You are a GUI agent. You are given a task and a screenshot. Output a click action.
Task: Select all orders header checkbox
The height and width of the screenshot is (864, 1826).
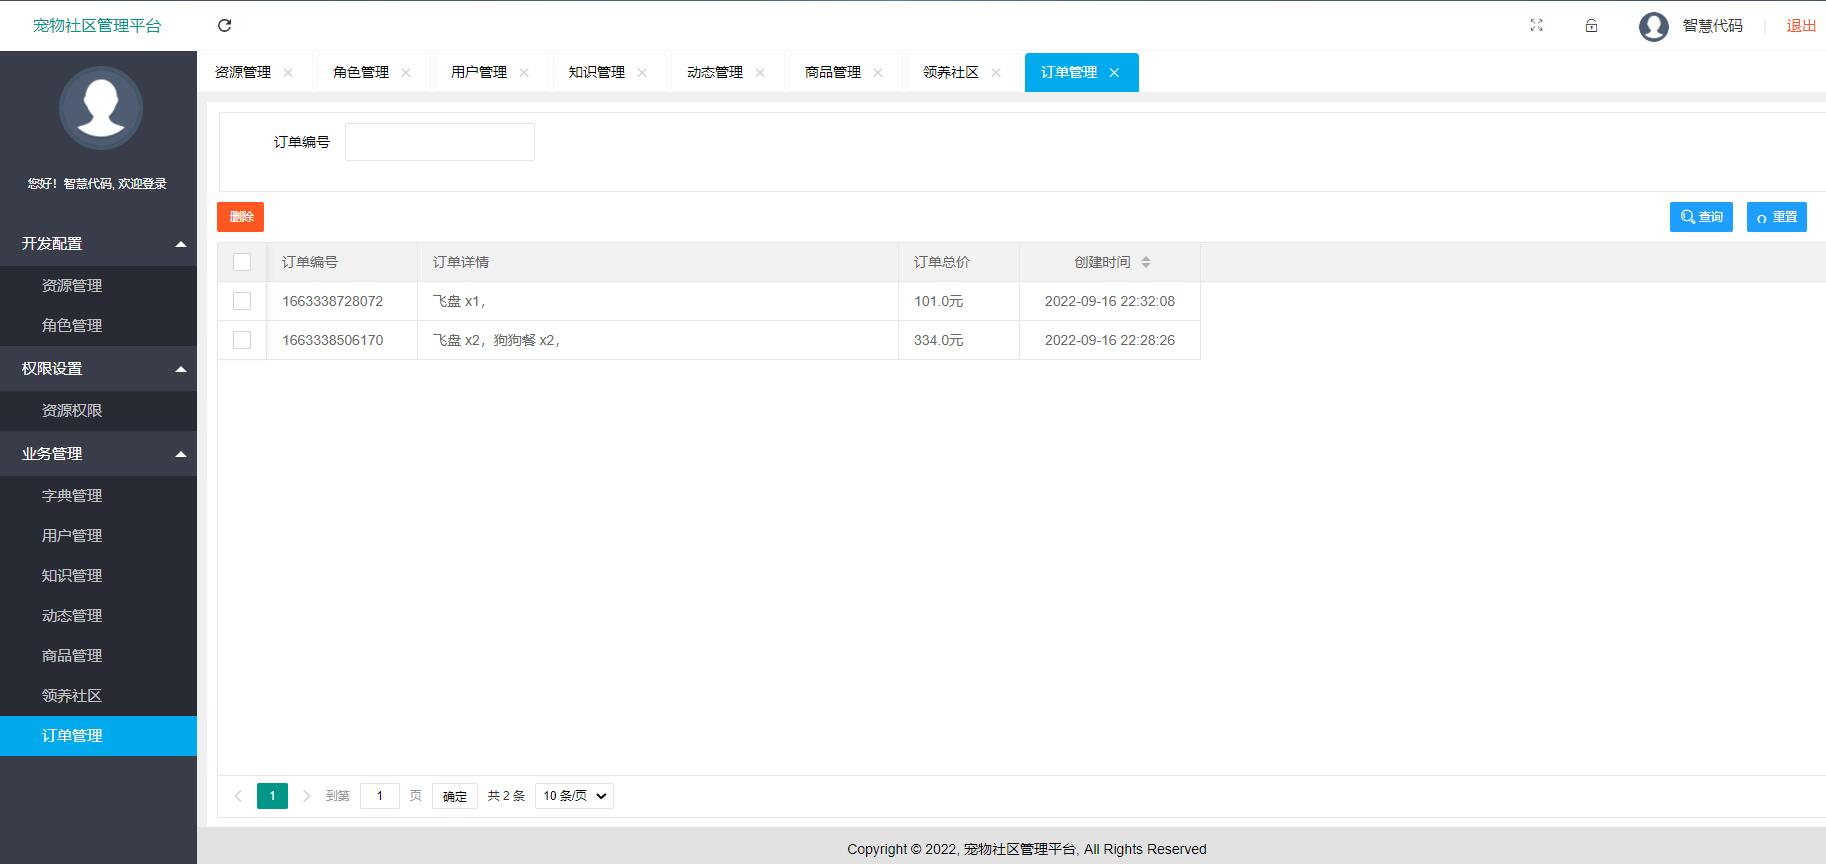(242, 262)
